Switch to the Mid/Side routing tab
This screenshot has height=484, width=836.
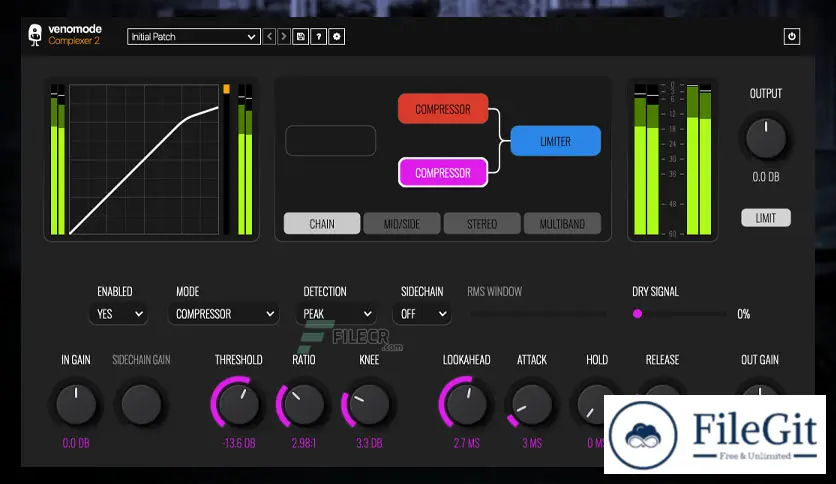point(402,224)
